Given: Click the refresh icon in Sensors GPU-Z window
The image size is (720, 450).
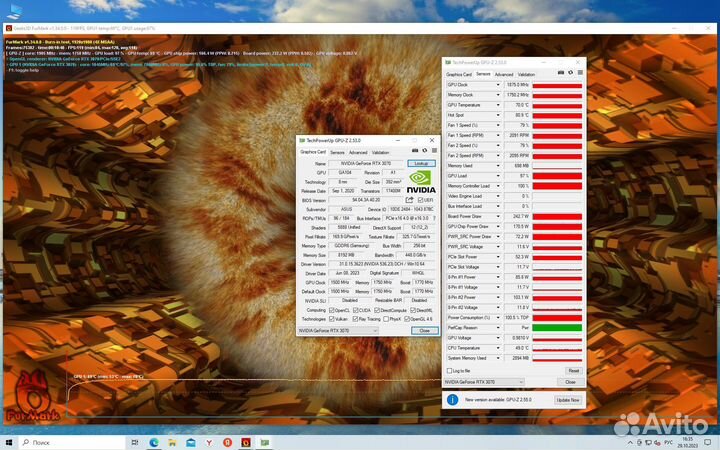Looking at the screenshot, I should [571, 73].
